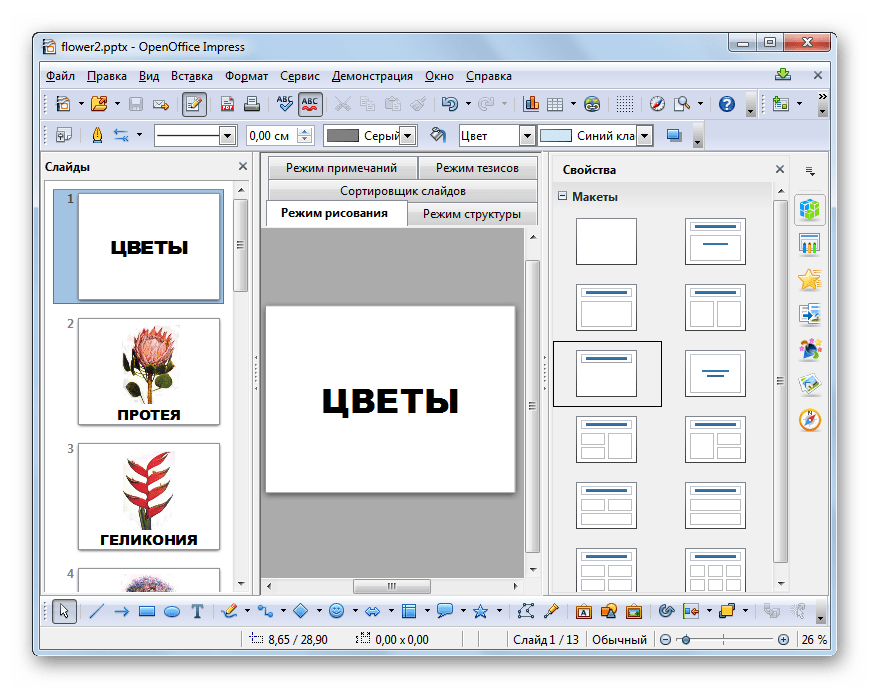
Task: Expand the Callouts dropdown arrow
Action: tap(463, 611)
